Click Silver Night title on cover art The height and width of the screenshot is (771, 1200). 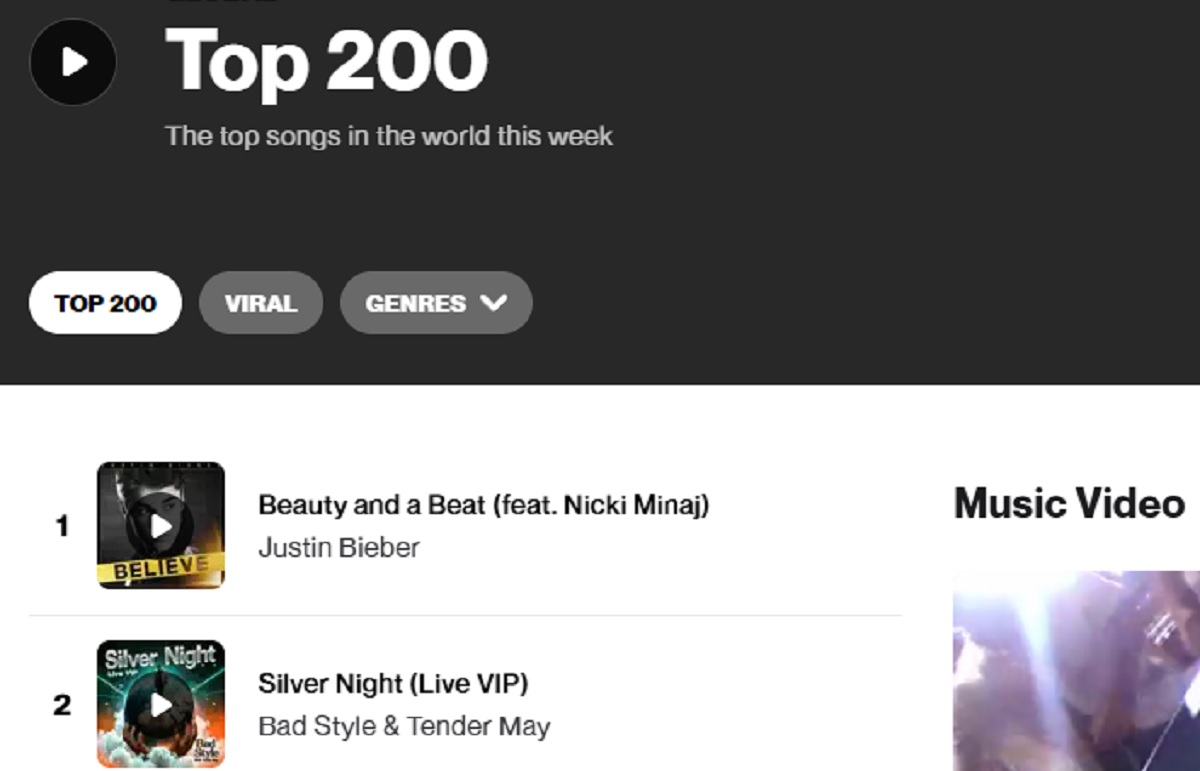(160, 657)
